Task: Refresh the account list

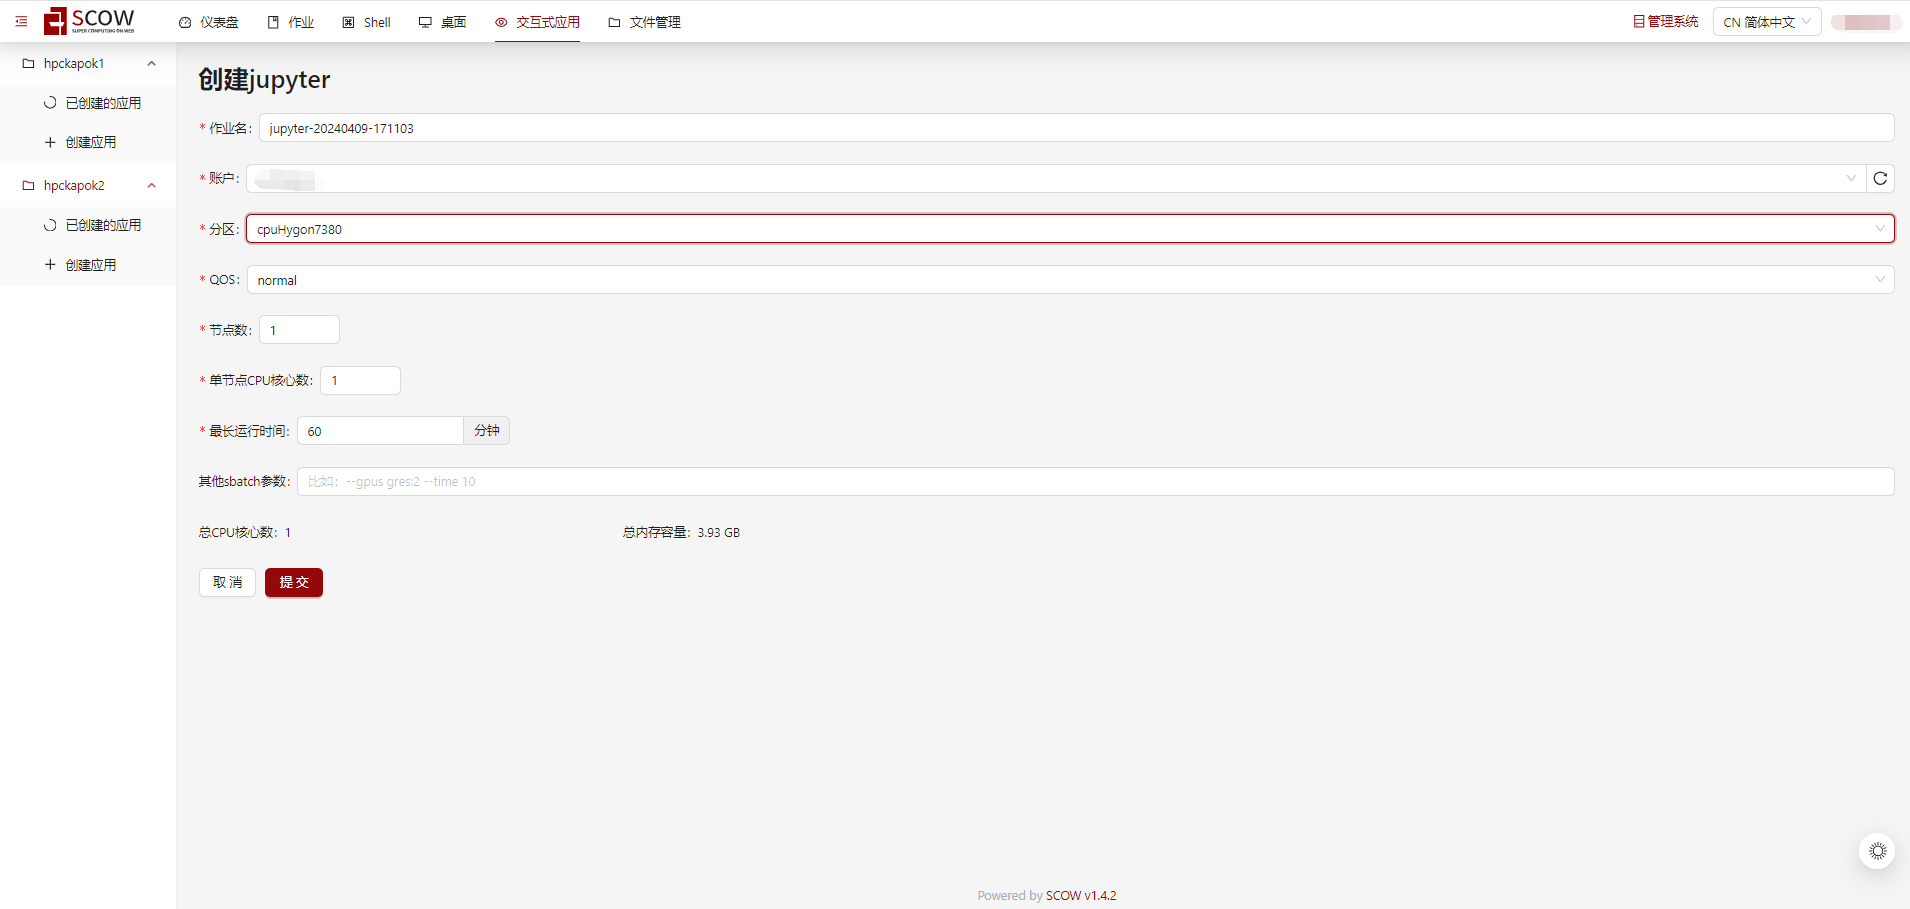Action: click(1880, 179)
